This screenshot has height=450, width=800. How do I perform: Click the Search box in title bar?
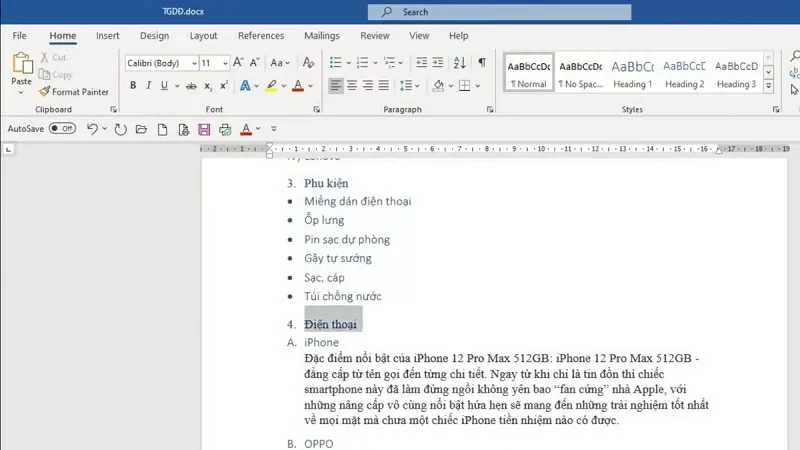click(500, 12)
